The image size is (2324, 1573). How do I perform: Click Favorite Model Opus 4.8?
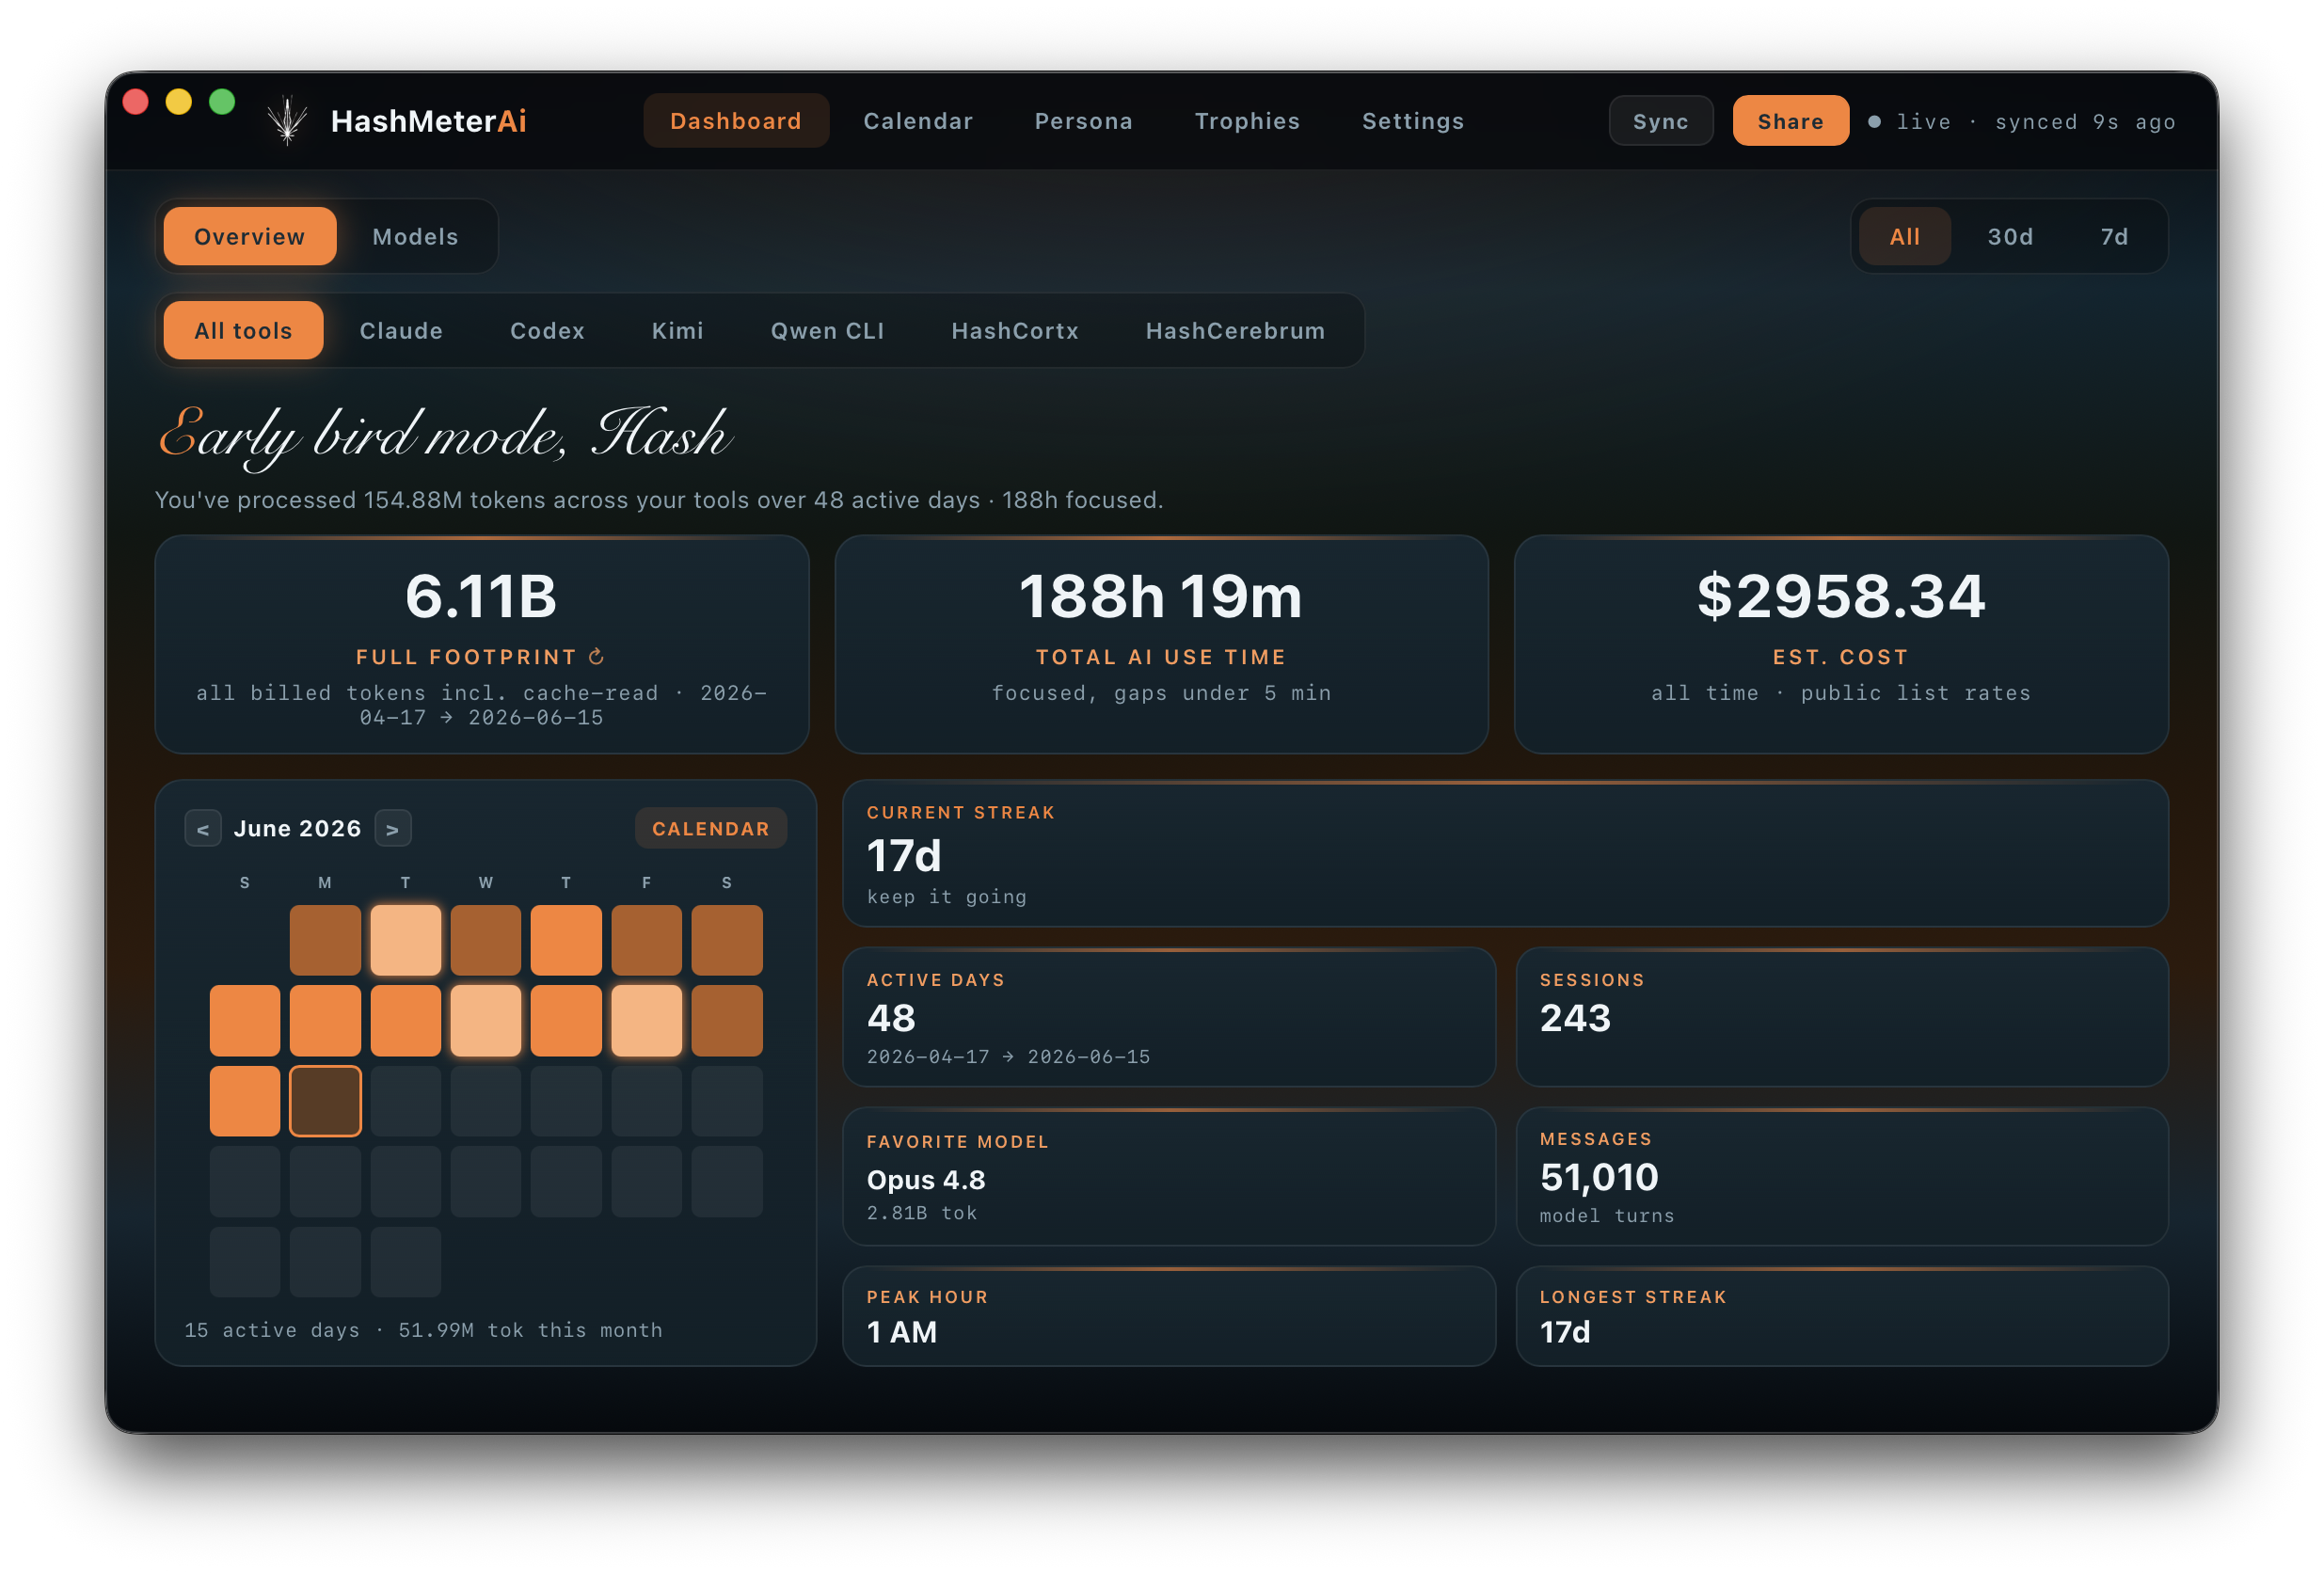pyautogui.click(x=926, y=1180)
